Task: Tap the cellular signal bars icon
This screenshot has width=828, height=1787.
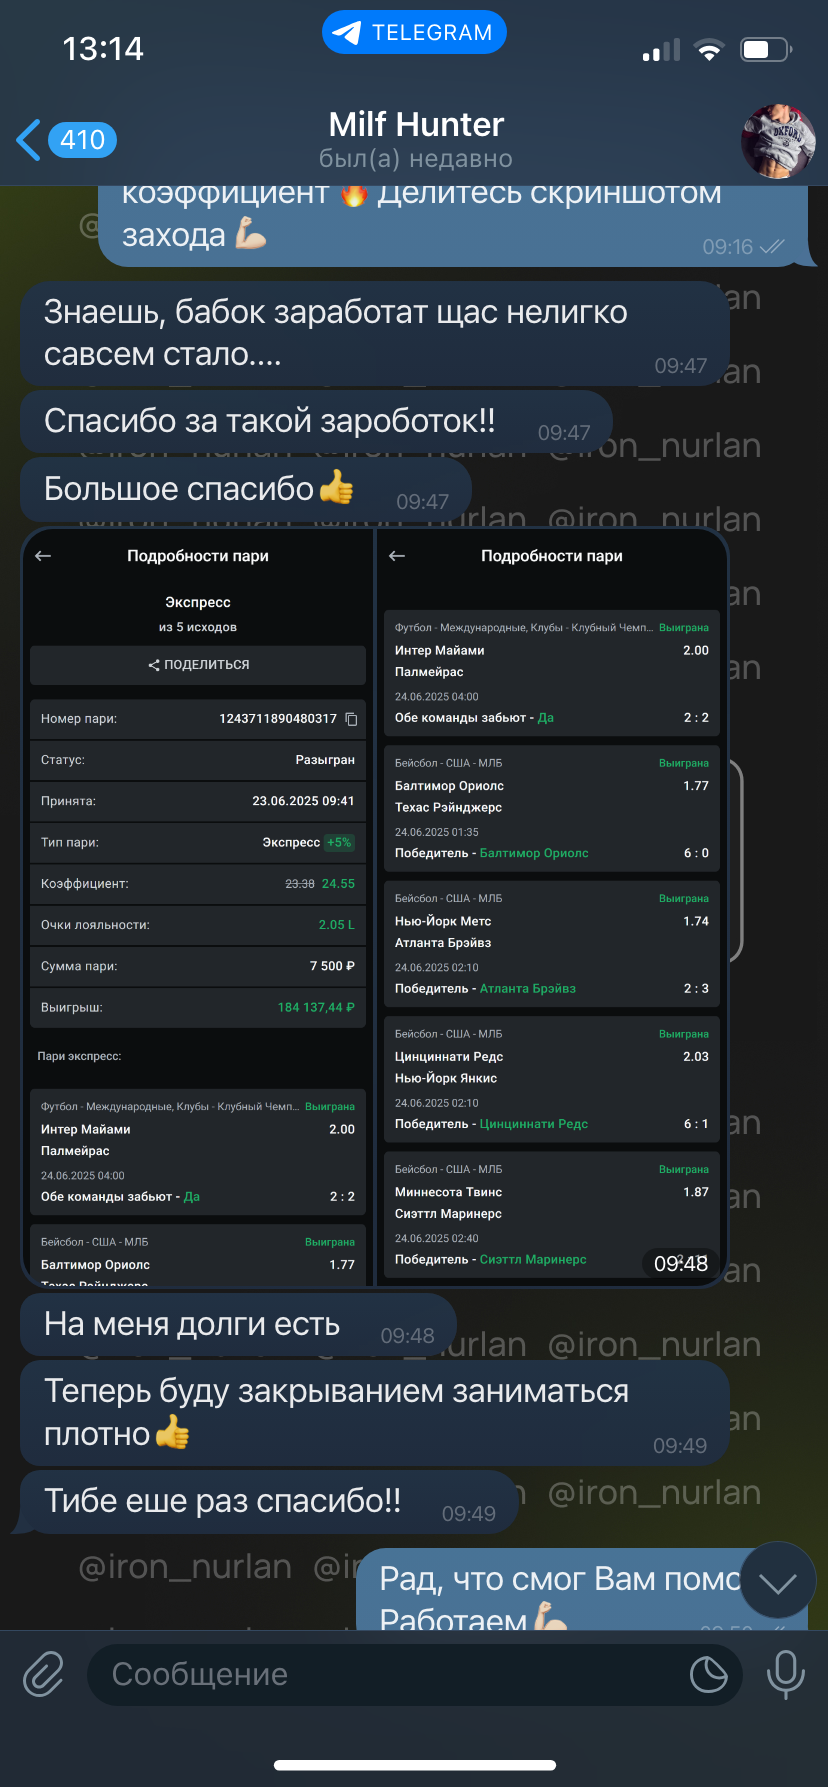Action: tap(661, 50)
